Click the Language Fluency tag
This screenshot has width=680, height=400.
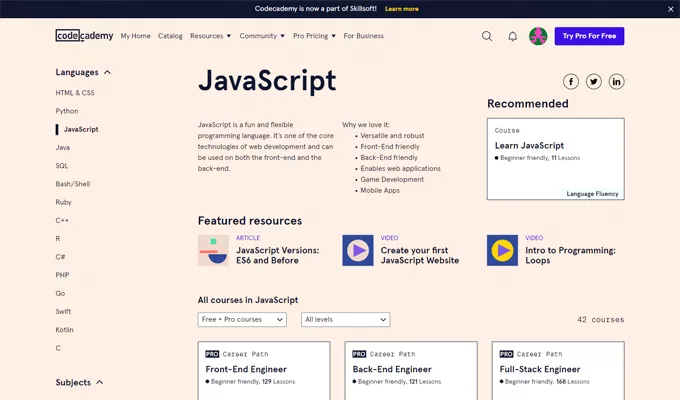(592, 194)
